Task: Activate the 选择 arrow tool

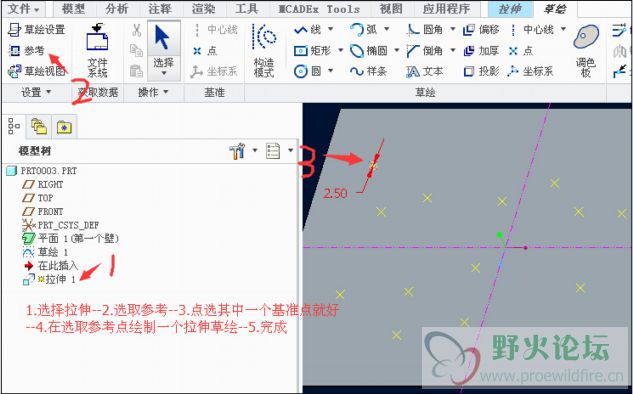Action: click(163, 44)
